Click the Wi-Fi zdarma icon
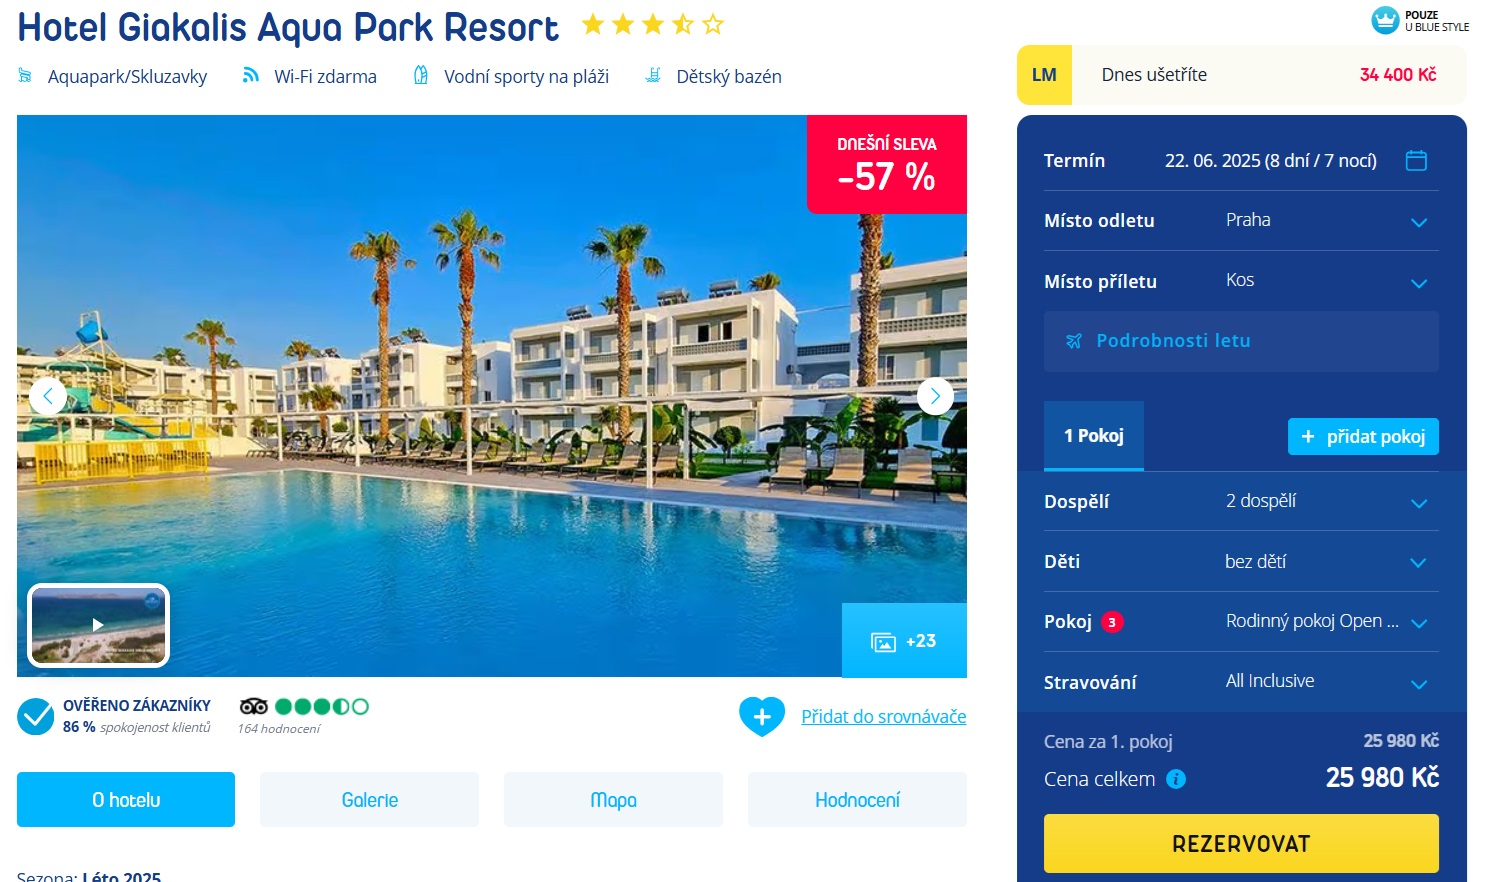1508x882 pixels. click(250, 75)
